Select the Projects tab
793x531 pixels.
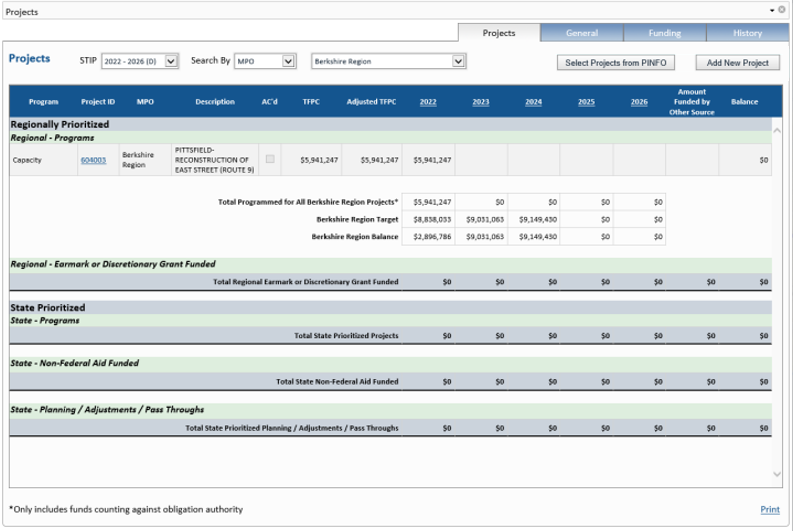point(499,33)
